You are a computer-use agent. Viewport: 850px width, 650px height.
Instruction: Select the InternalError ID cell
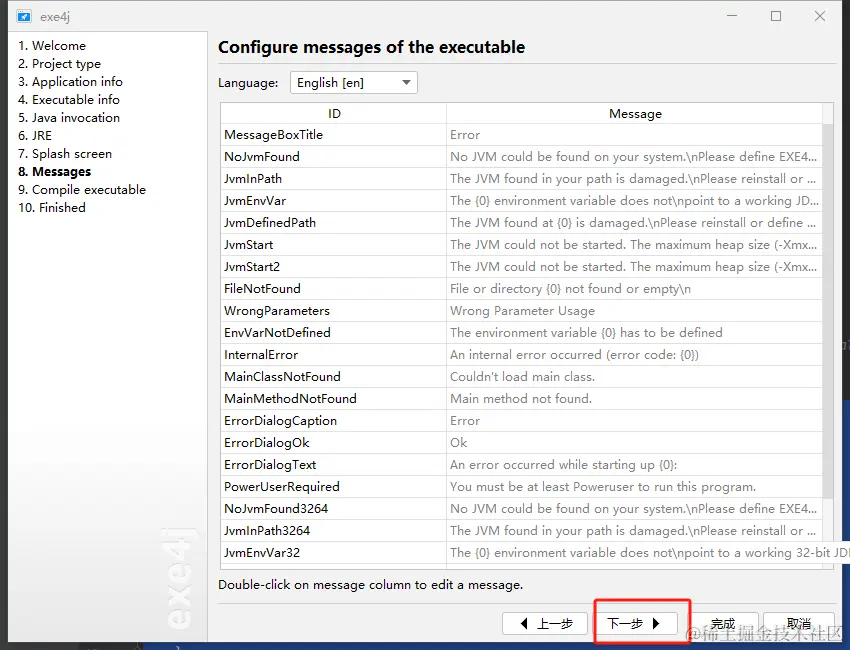pyautogui.click(x=334, y=355)
